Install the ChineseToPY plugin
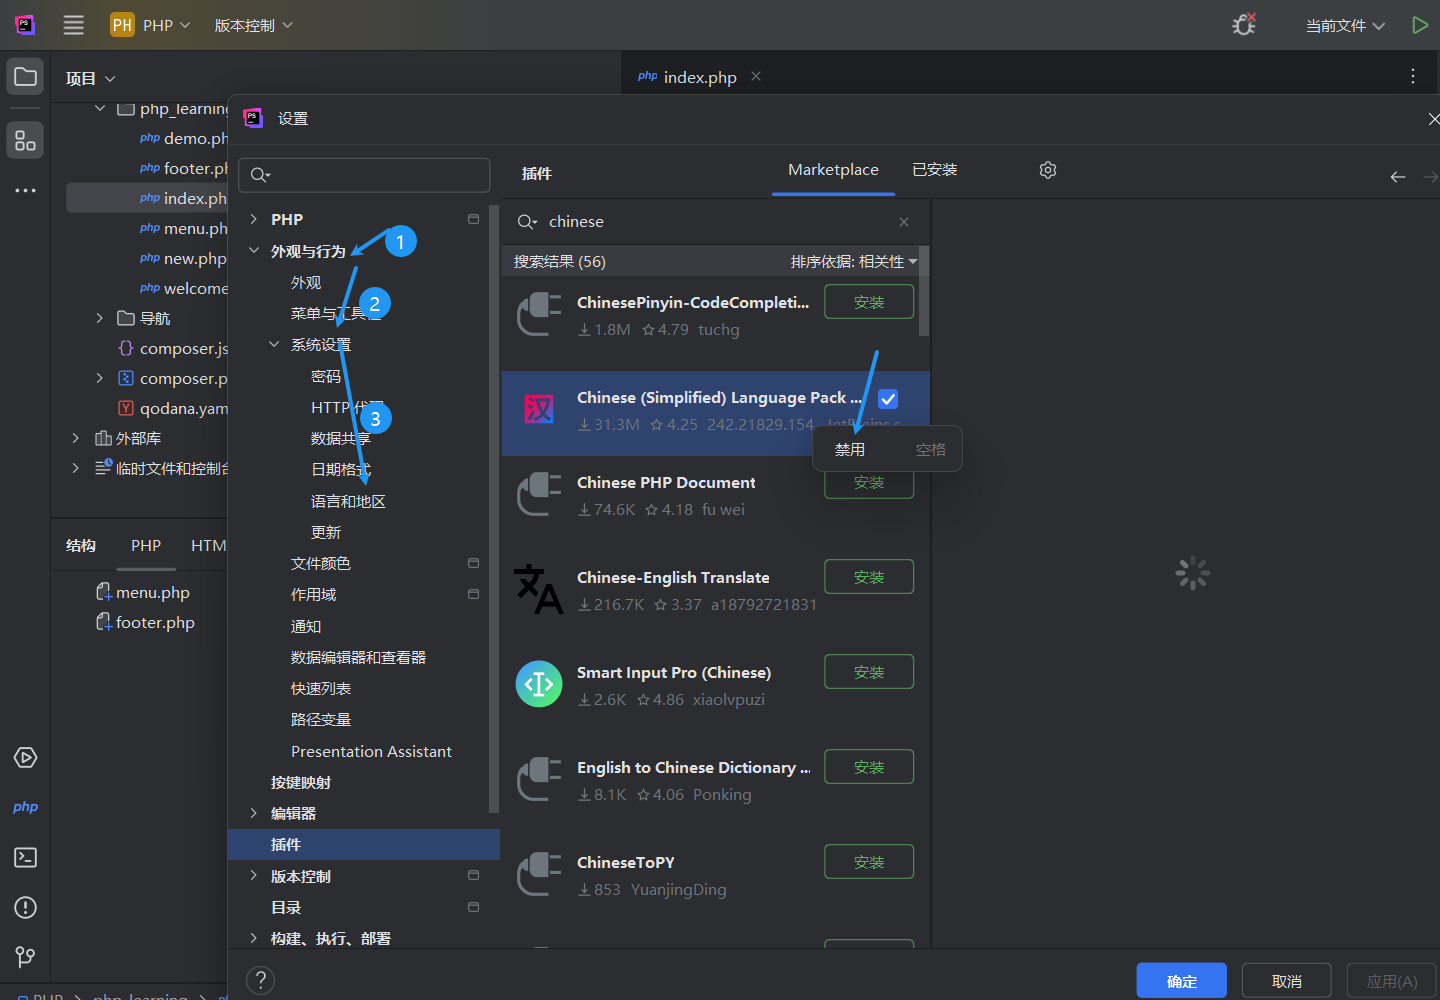 (869, 862)
